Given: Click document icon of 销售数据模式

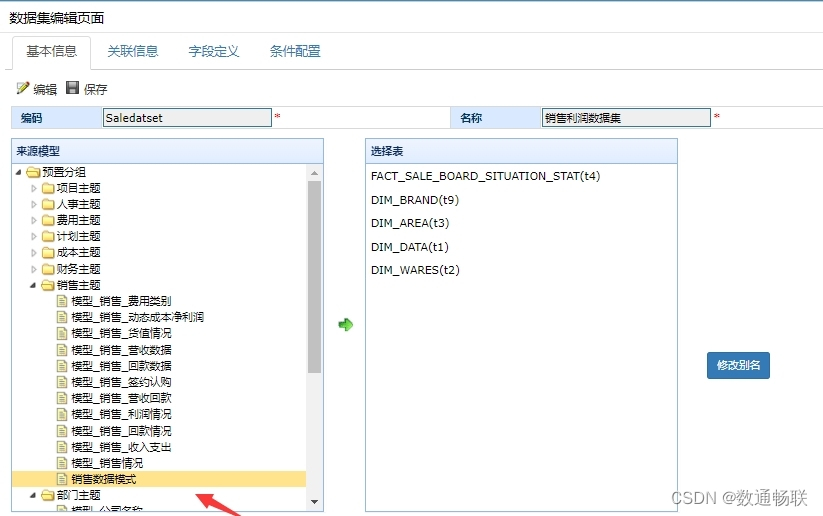Looking at the screenshot, I should (x=62, y=479).
